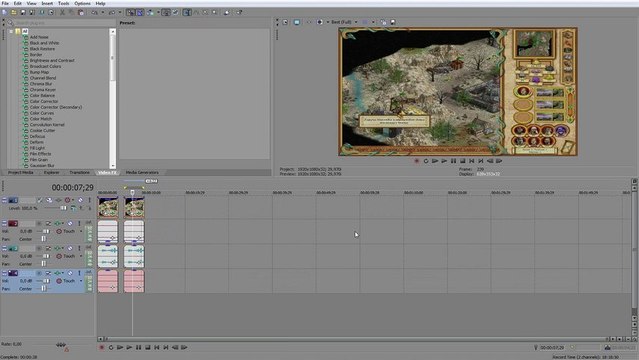
Task: Copy preview snapshot to clipboard icon
Action: pos(383,22)
